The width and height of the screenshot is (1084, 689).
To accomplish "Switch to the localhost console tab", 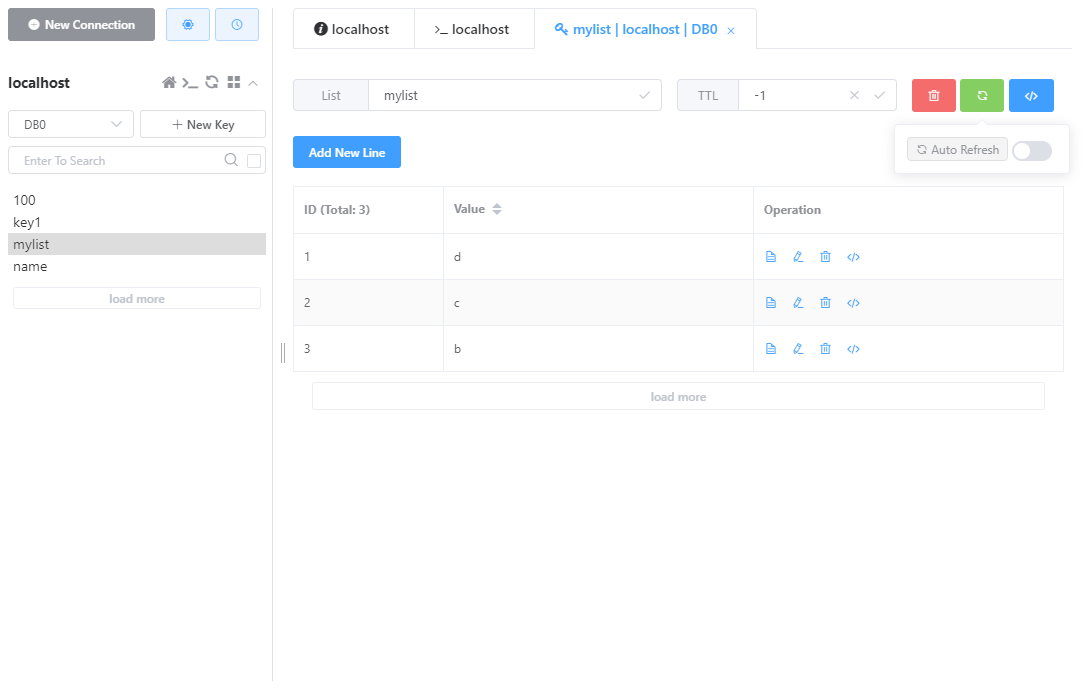I will click(x=474, y=29).
